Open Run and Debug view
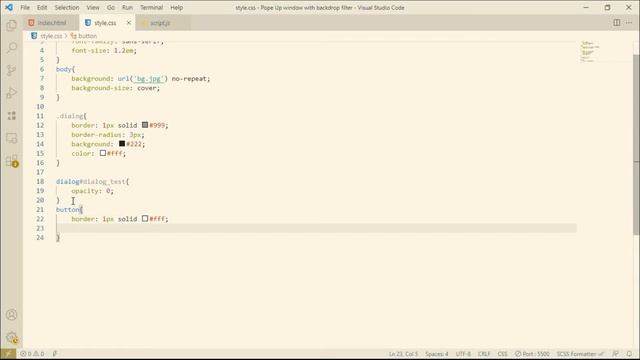 coord(11,93)
